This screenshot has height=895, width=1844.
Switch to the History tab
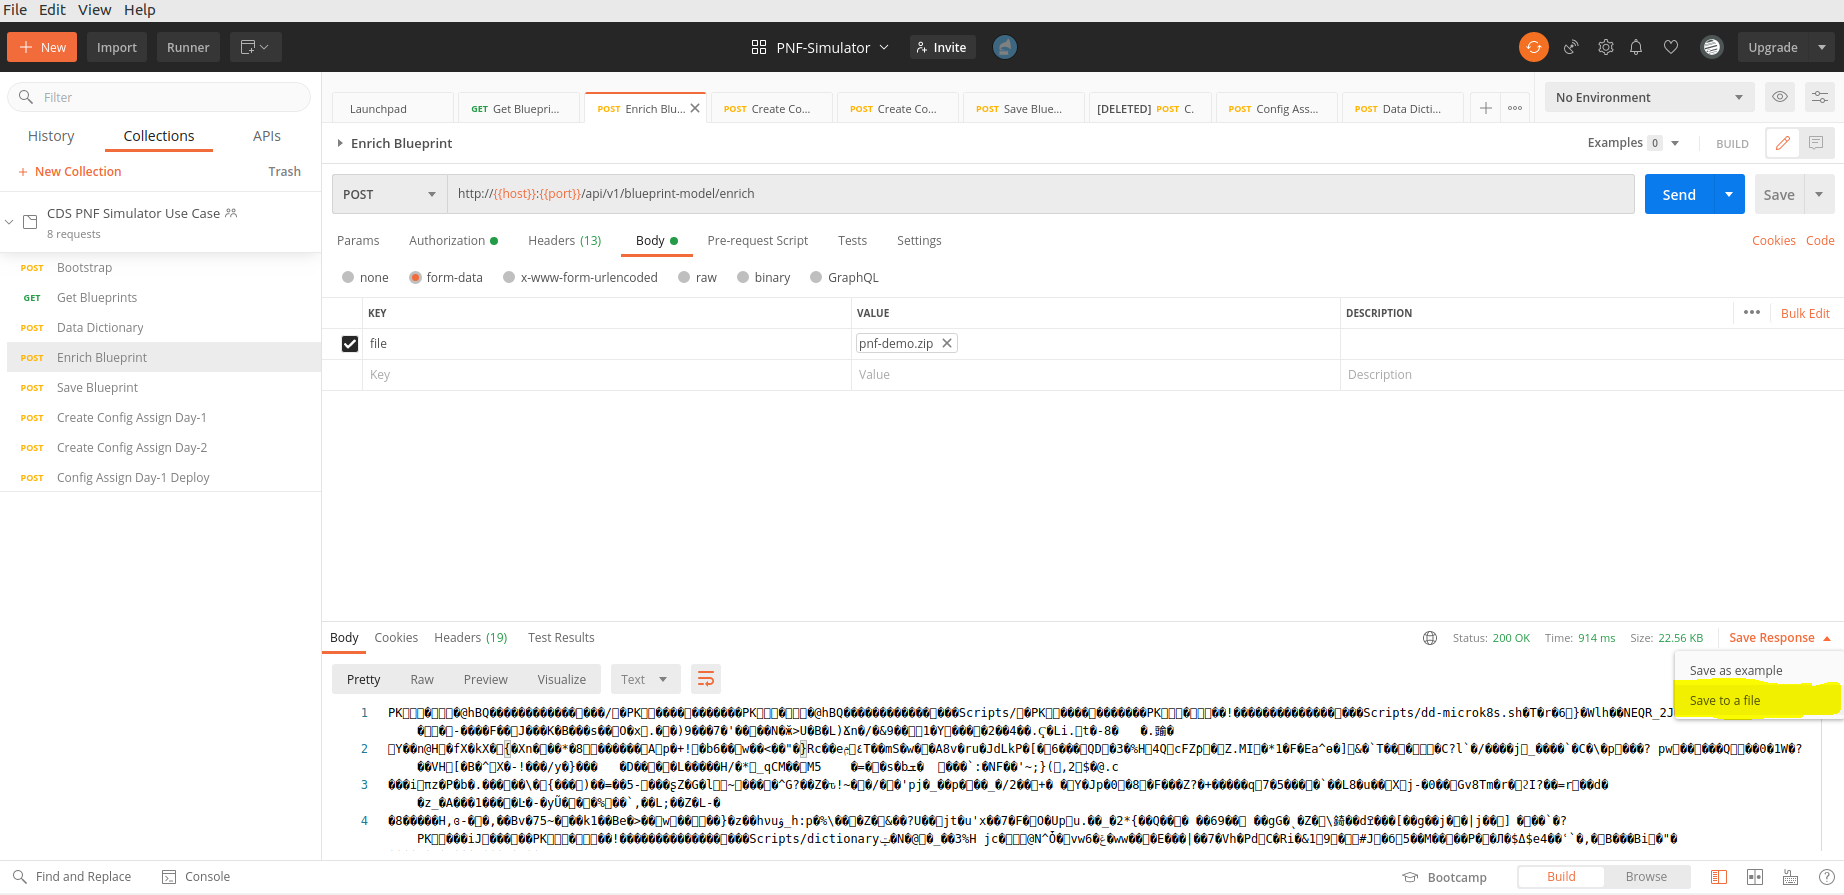pos(51,136)
